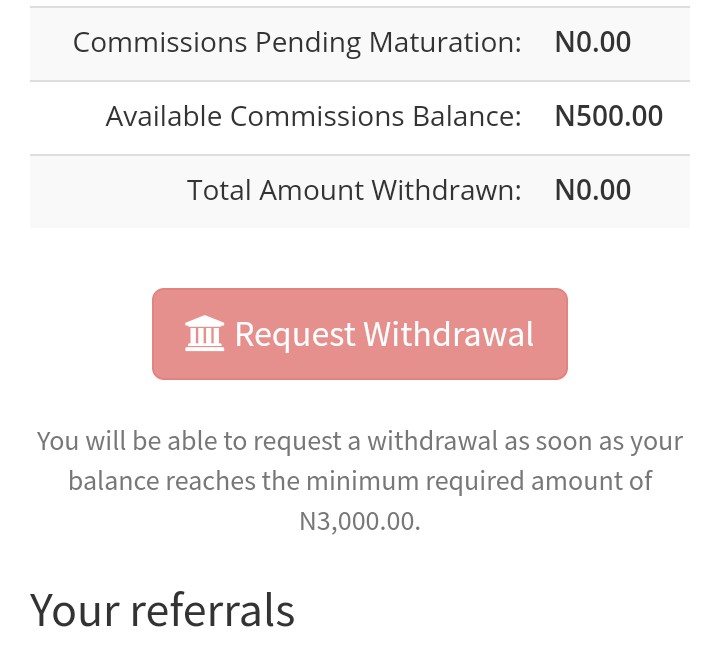The width and height of the screenshot is (720, 652).
Task: Select the Available Commissions Balance label
Action: point(313,116)
